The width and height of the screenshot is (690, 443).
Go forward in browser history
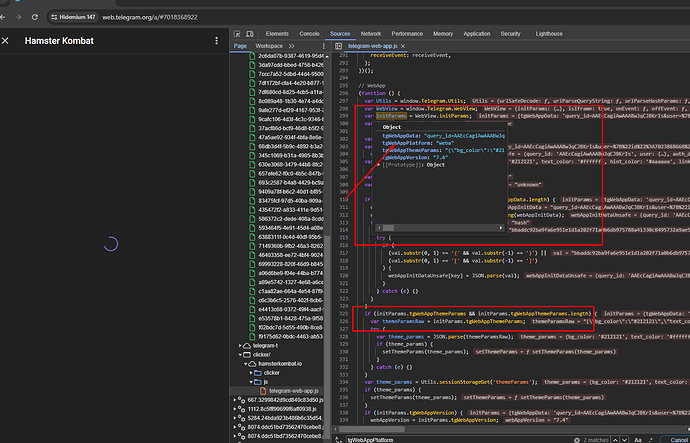[18, 17]
